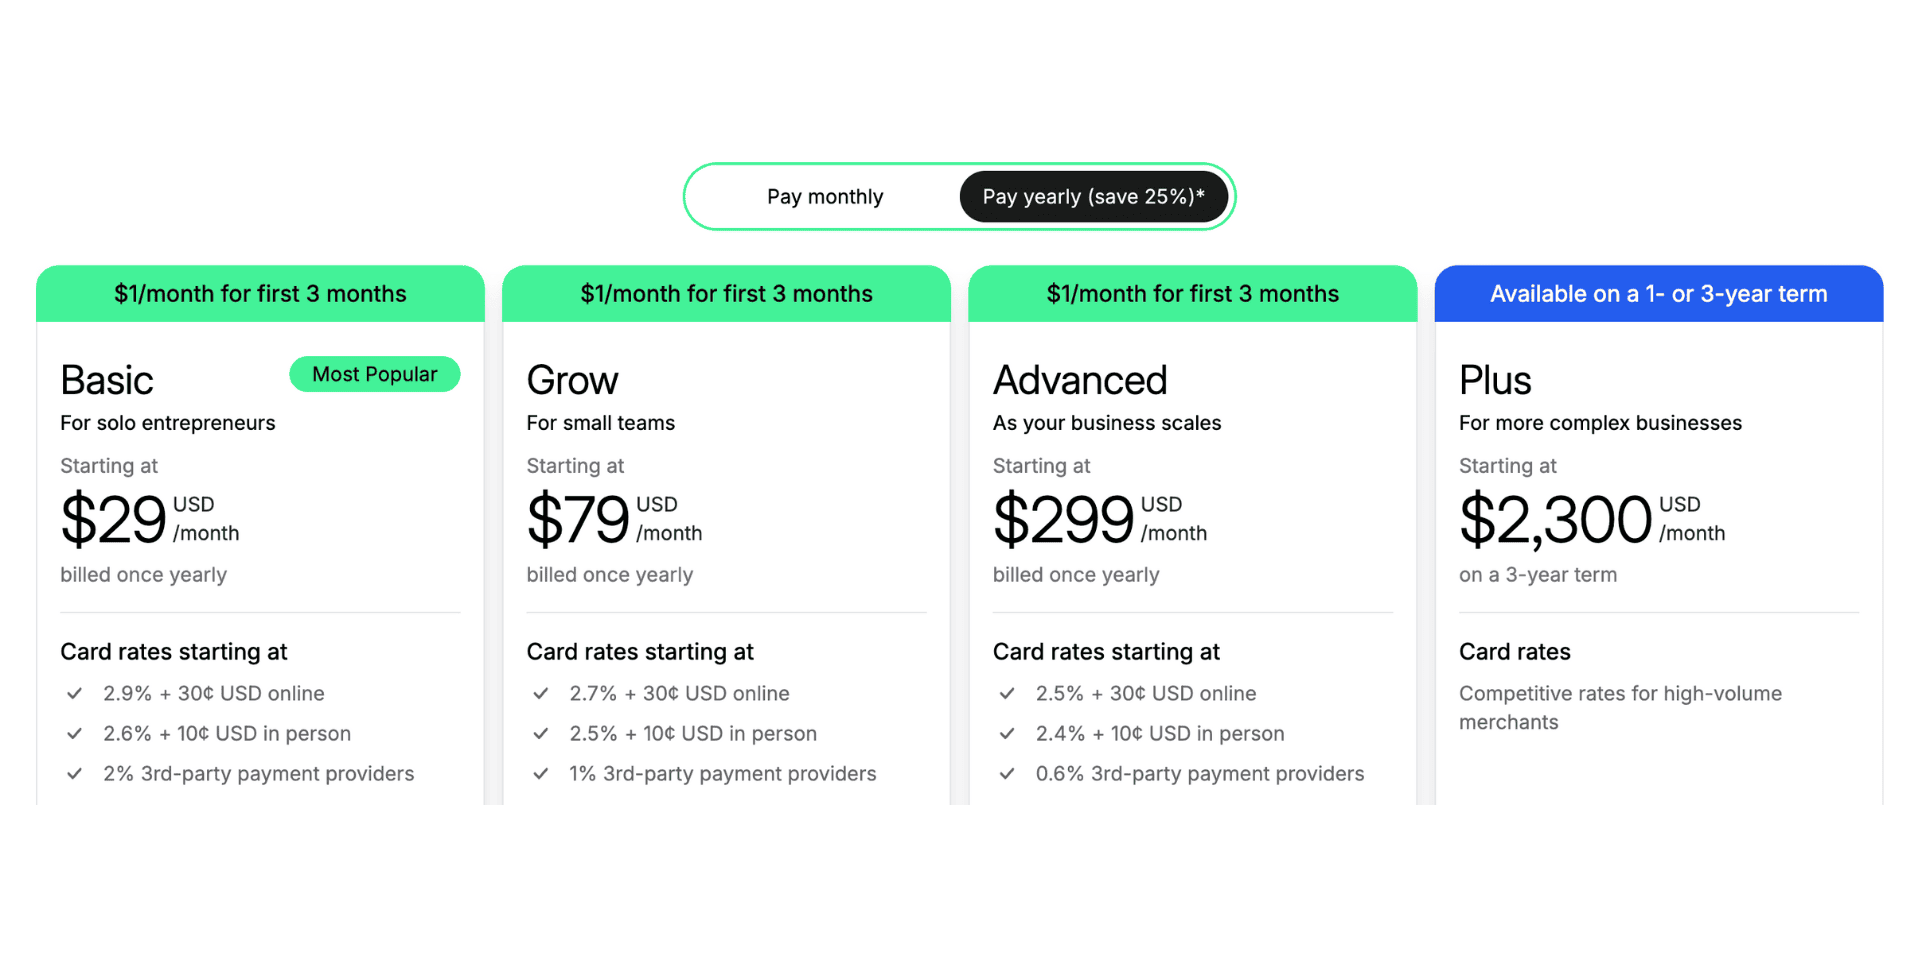Click the Grow plan's $1/month promo banner
The image size is (1920, 960).
pos(726,294)
